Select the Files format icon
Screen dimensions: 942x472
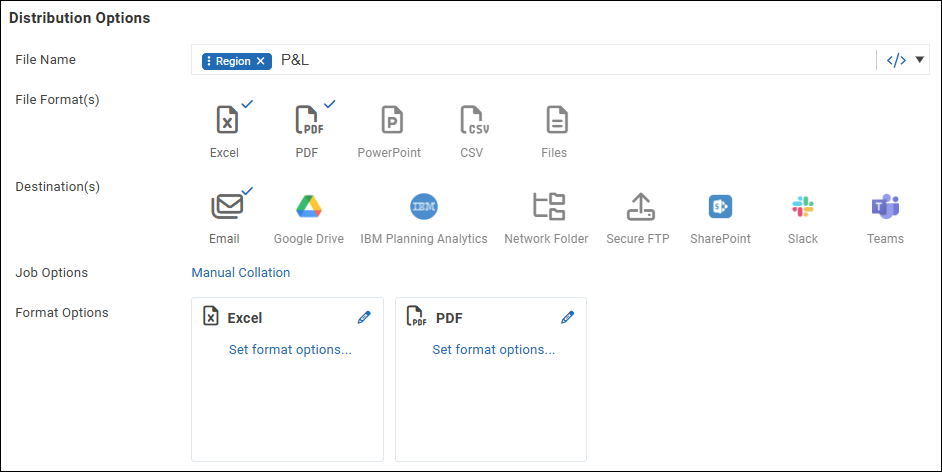tap(555, 121)
